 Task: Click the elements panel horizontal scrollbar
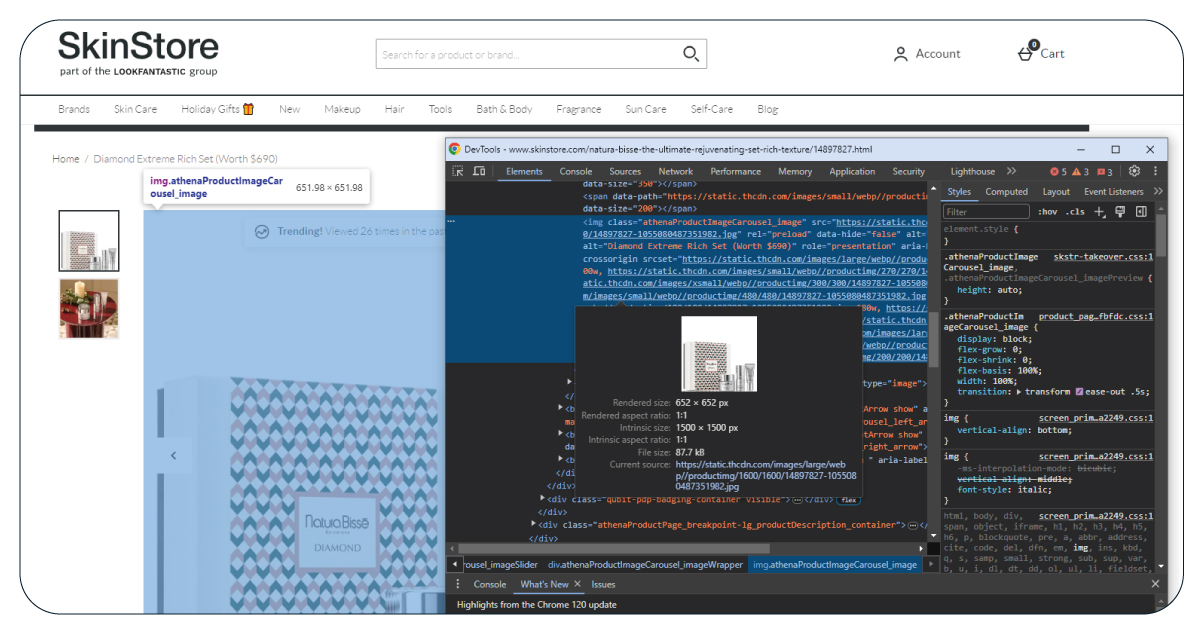[614, 548]
